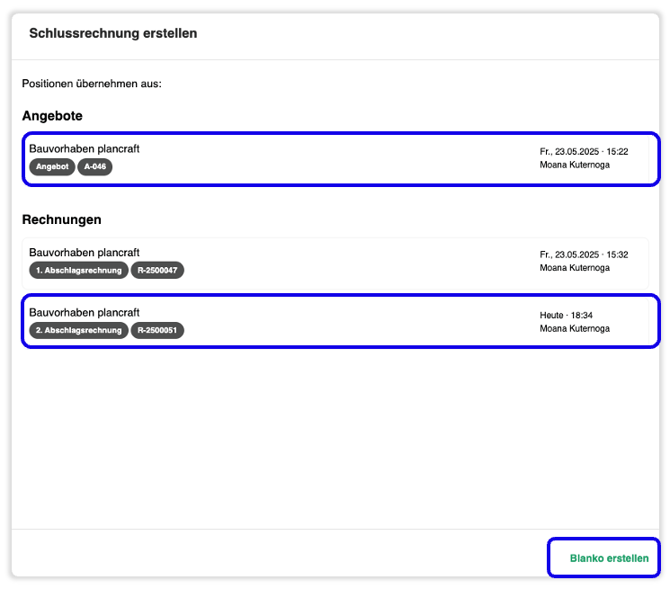
Task: Click the R-2500047 badge
Action: click(157, 270)
